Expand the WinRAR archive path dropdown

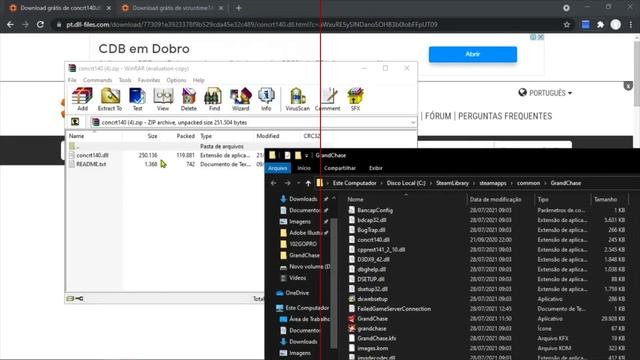tap(413, 122)
